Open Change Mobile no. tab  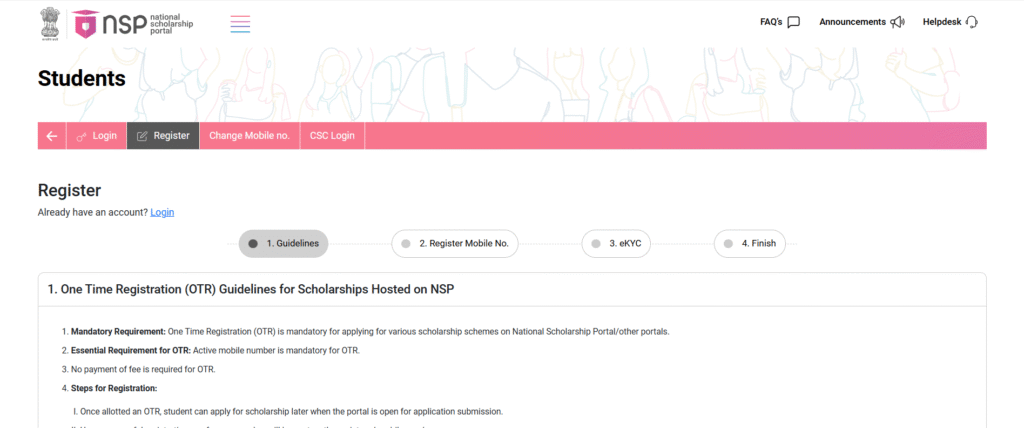(249, 136)
